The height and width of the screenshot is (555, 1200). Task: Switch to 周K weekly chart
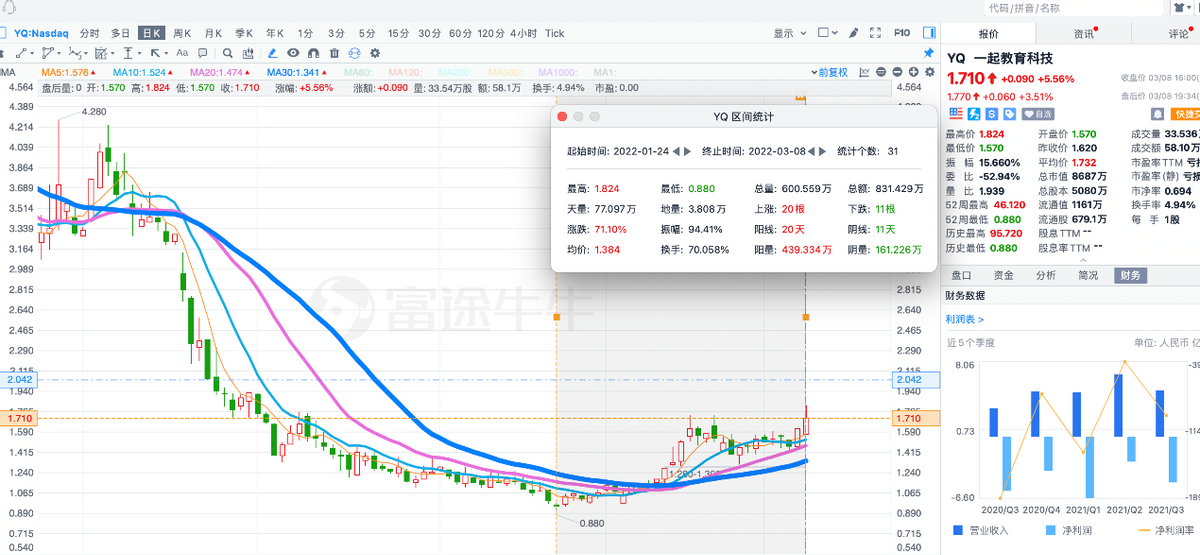(x=182, y=33)
